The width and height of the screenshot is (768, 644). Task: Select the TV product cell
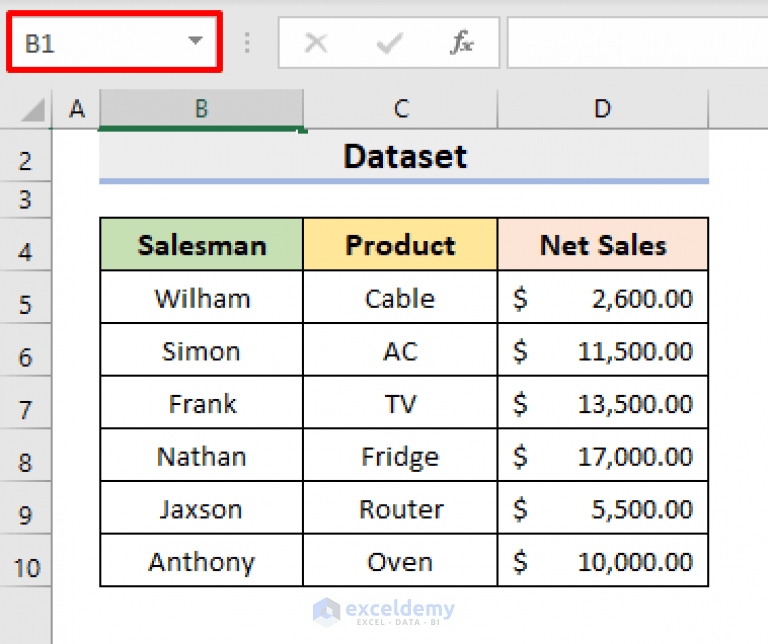[400, 403]
